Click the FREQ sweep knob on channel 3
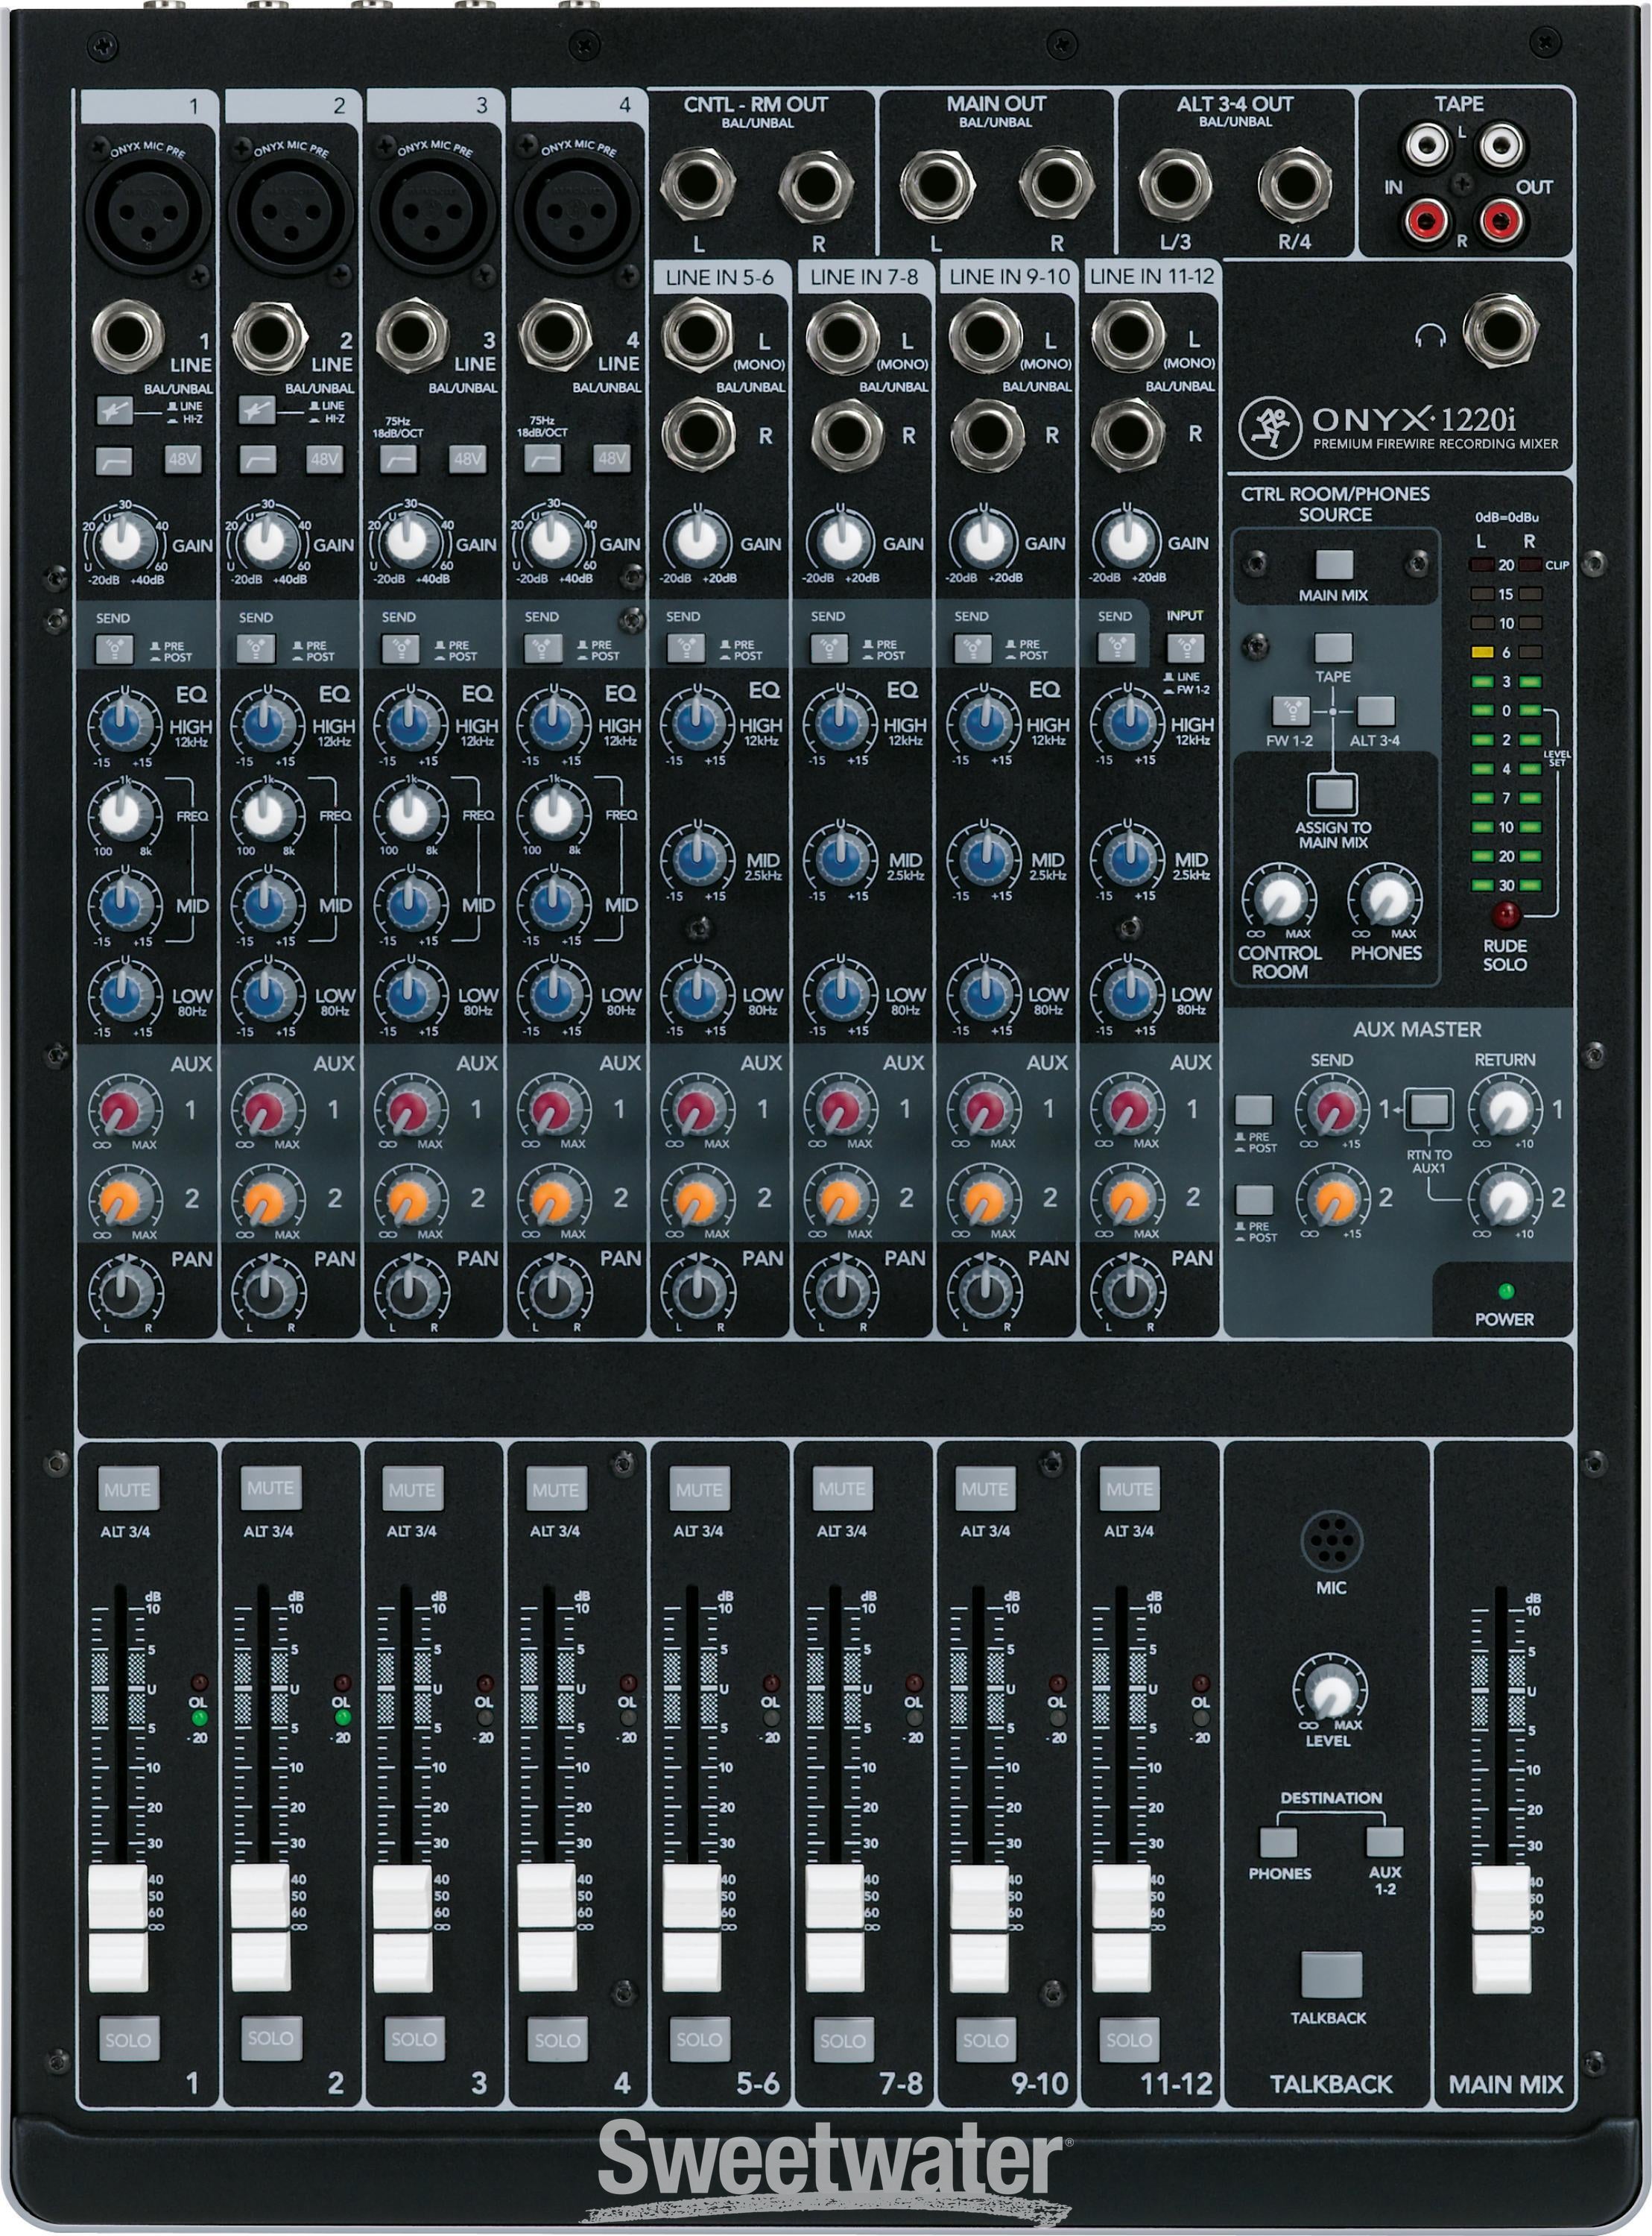The height and width of the screenshot is (2236, 1652). tap(410, 815)
